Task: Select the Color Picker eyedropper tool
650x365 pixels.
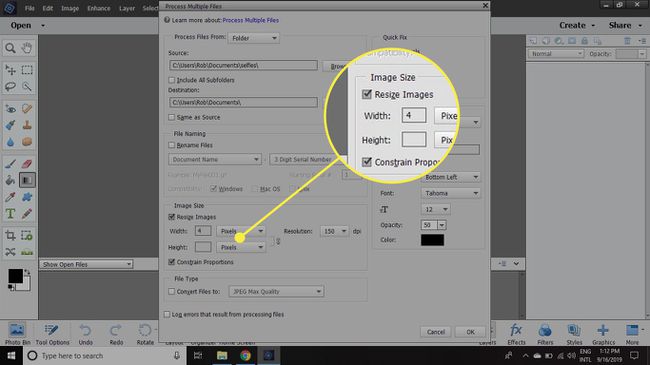Action: [x=10, y=197]
